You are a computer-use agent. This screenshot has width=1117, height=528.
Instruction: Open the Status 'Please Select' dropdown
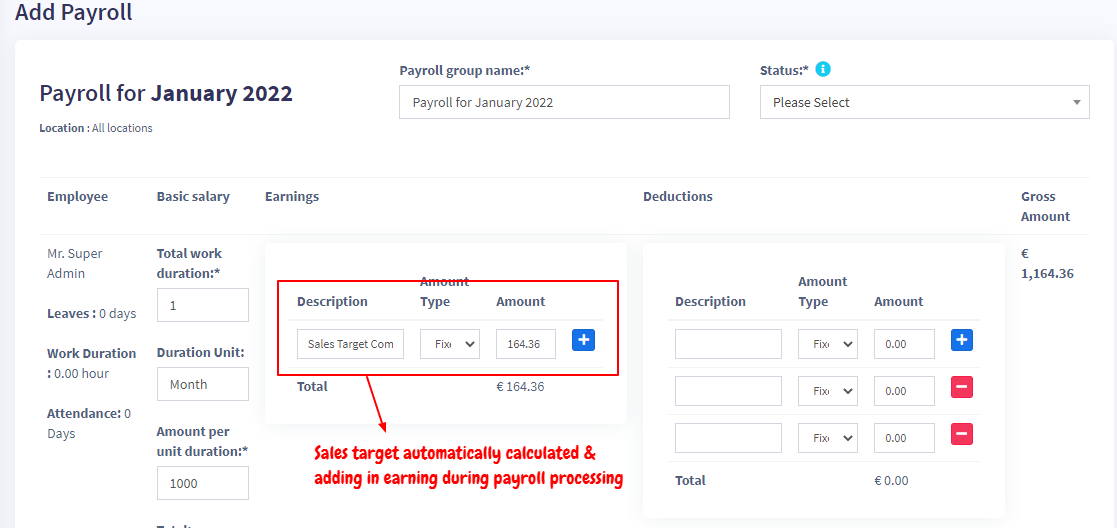pyautogui.click(x=924, y=102)
